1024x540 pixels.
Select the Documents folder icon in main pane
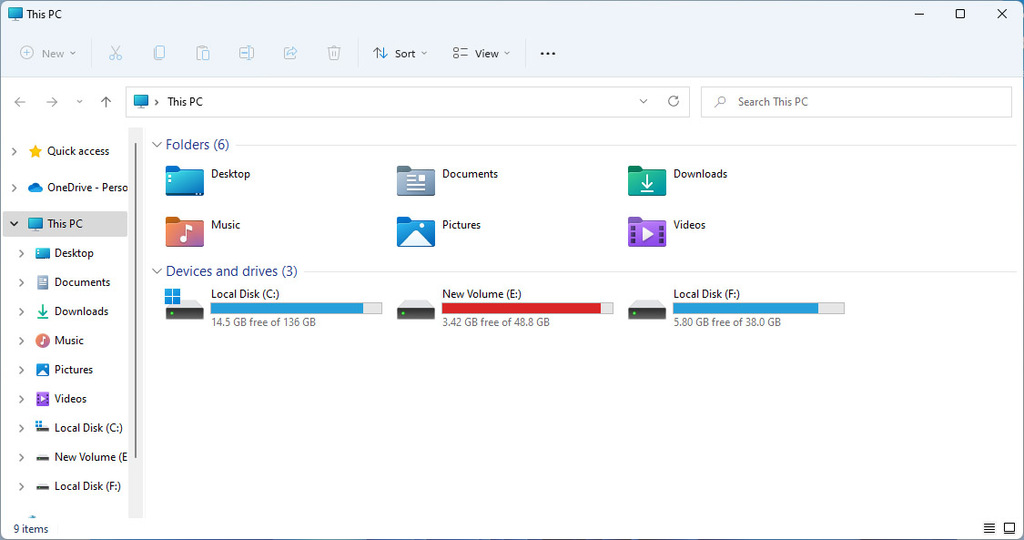[415, 181]
